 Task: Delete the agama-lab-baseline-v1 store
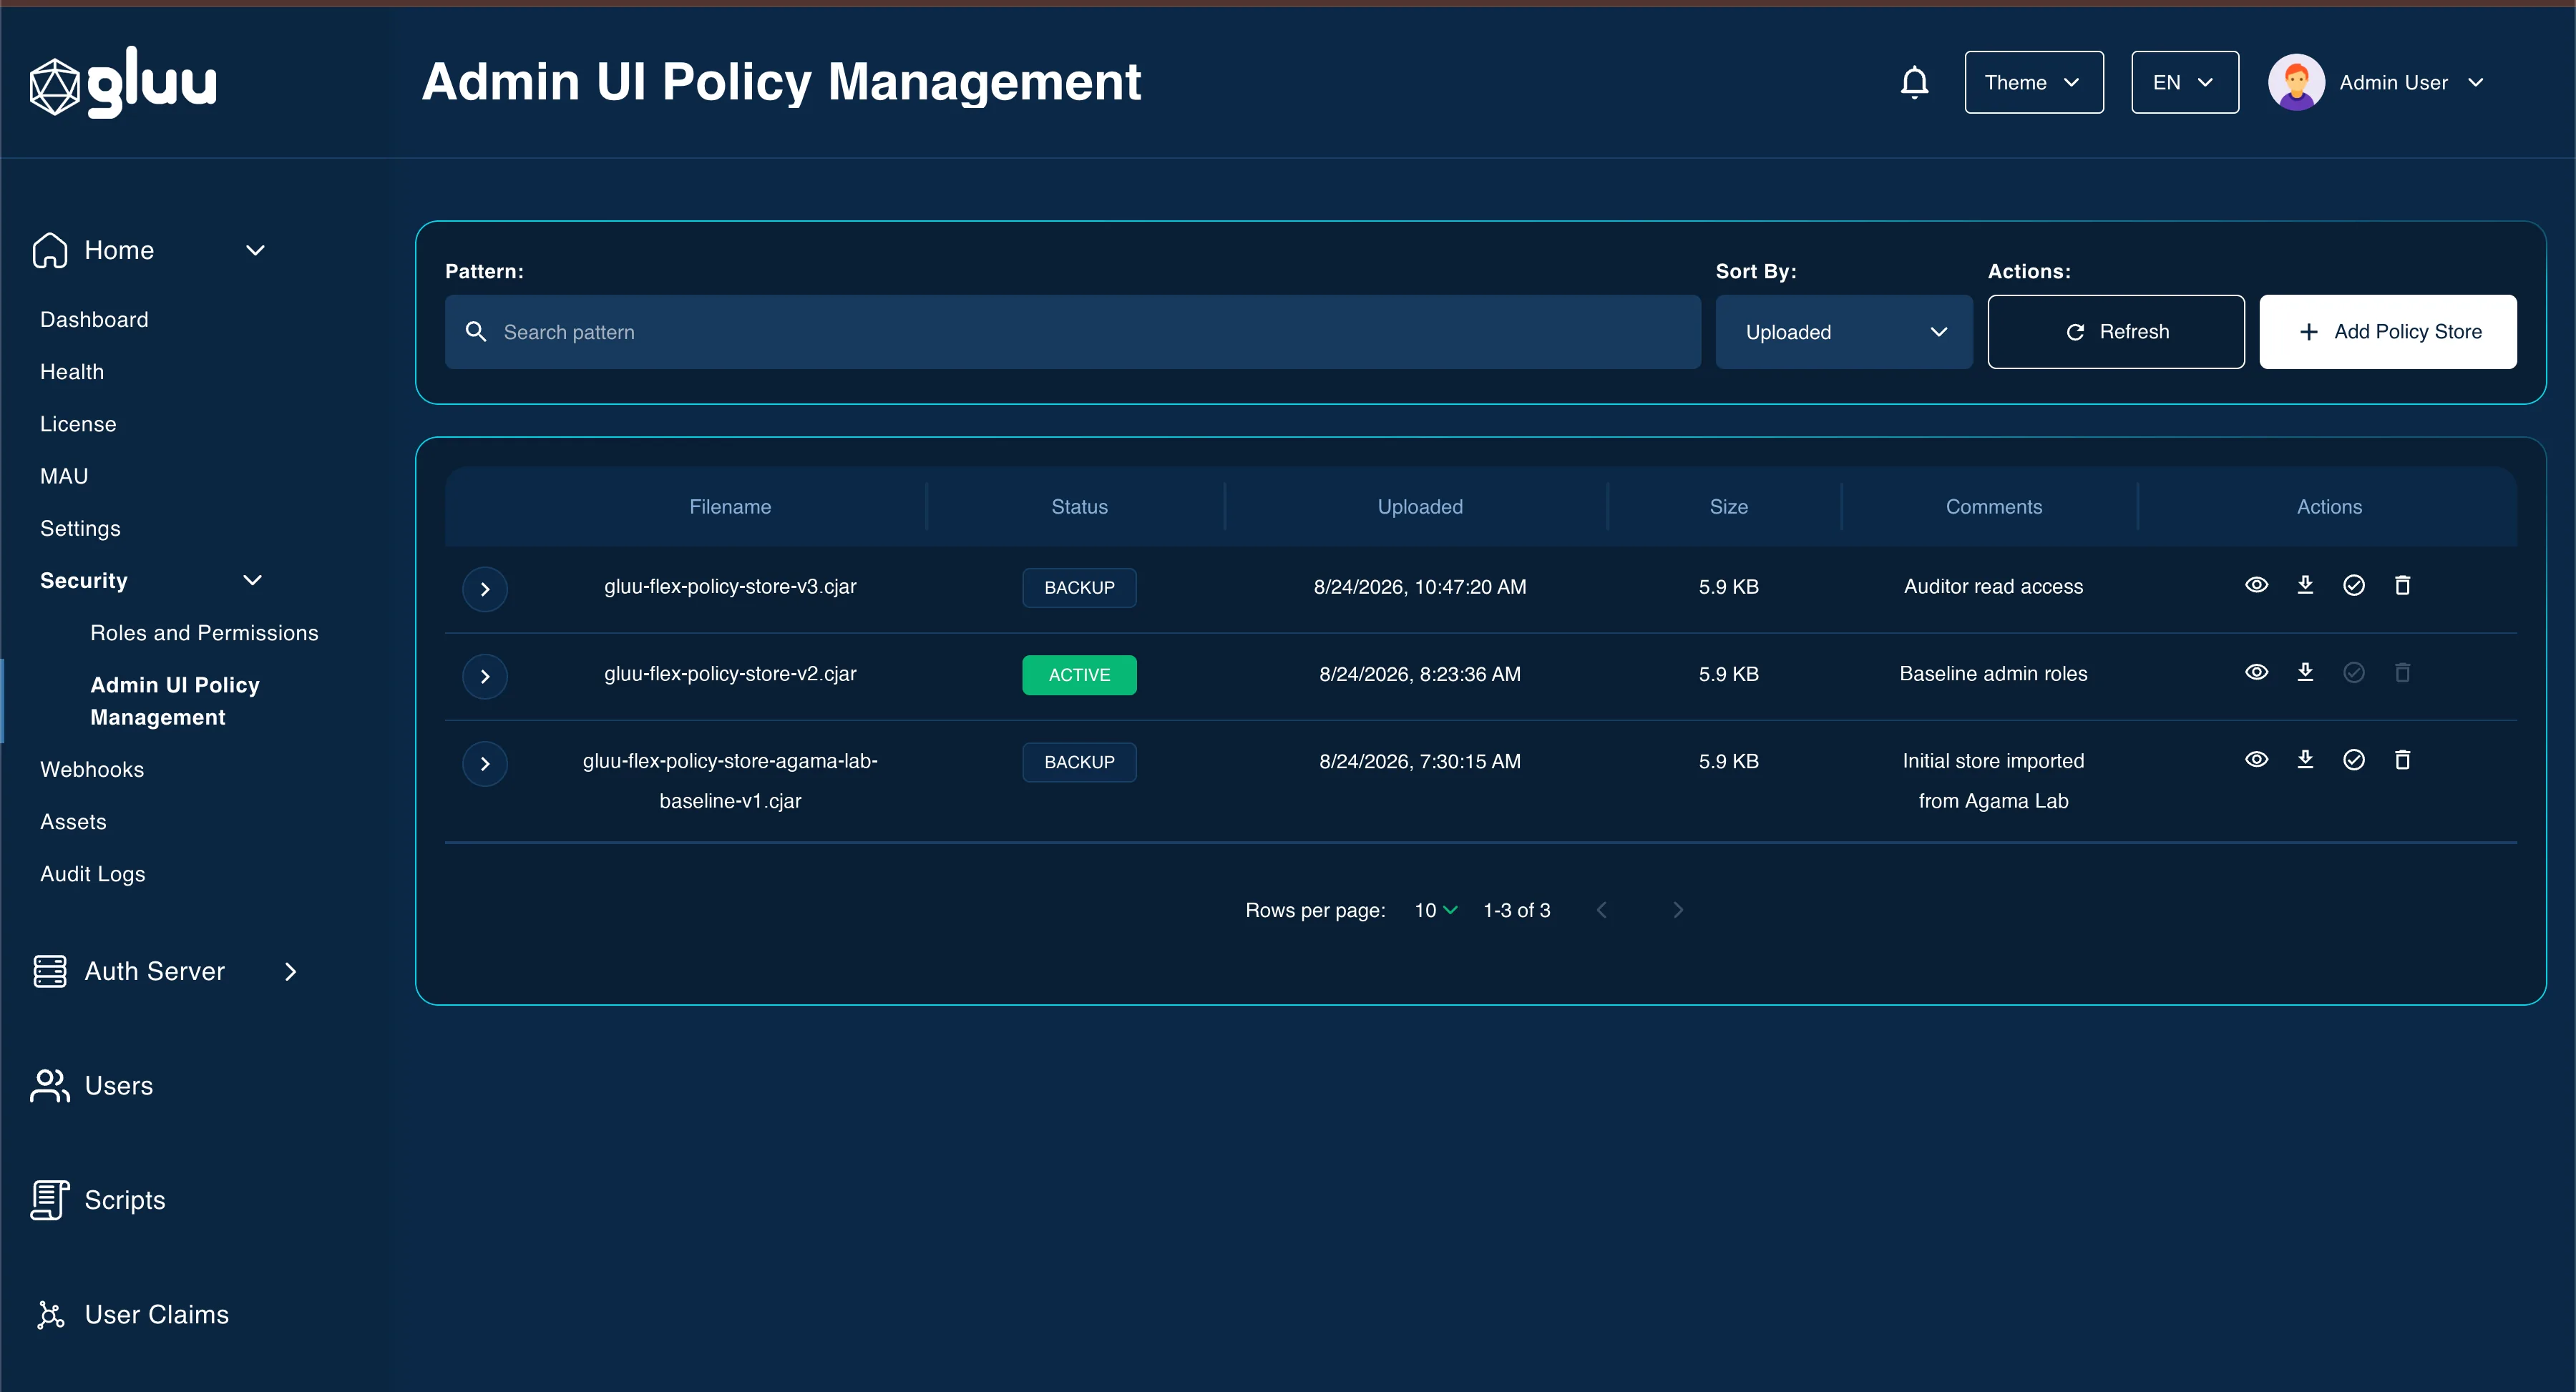click(2402, 759)
